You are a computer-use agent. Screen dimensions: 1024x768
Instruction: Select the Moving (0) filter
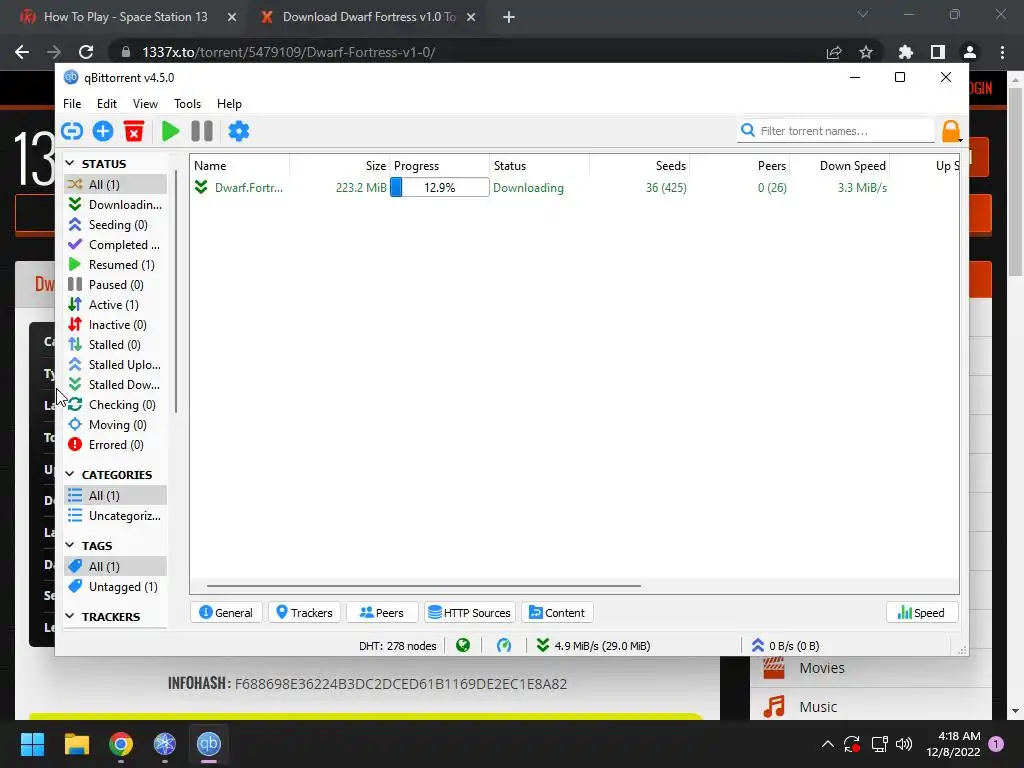[116, 424]
